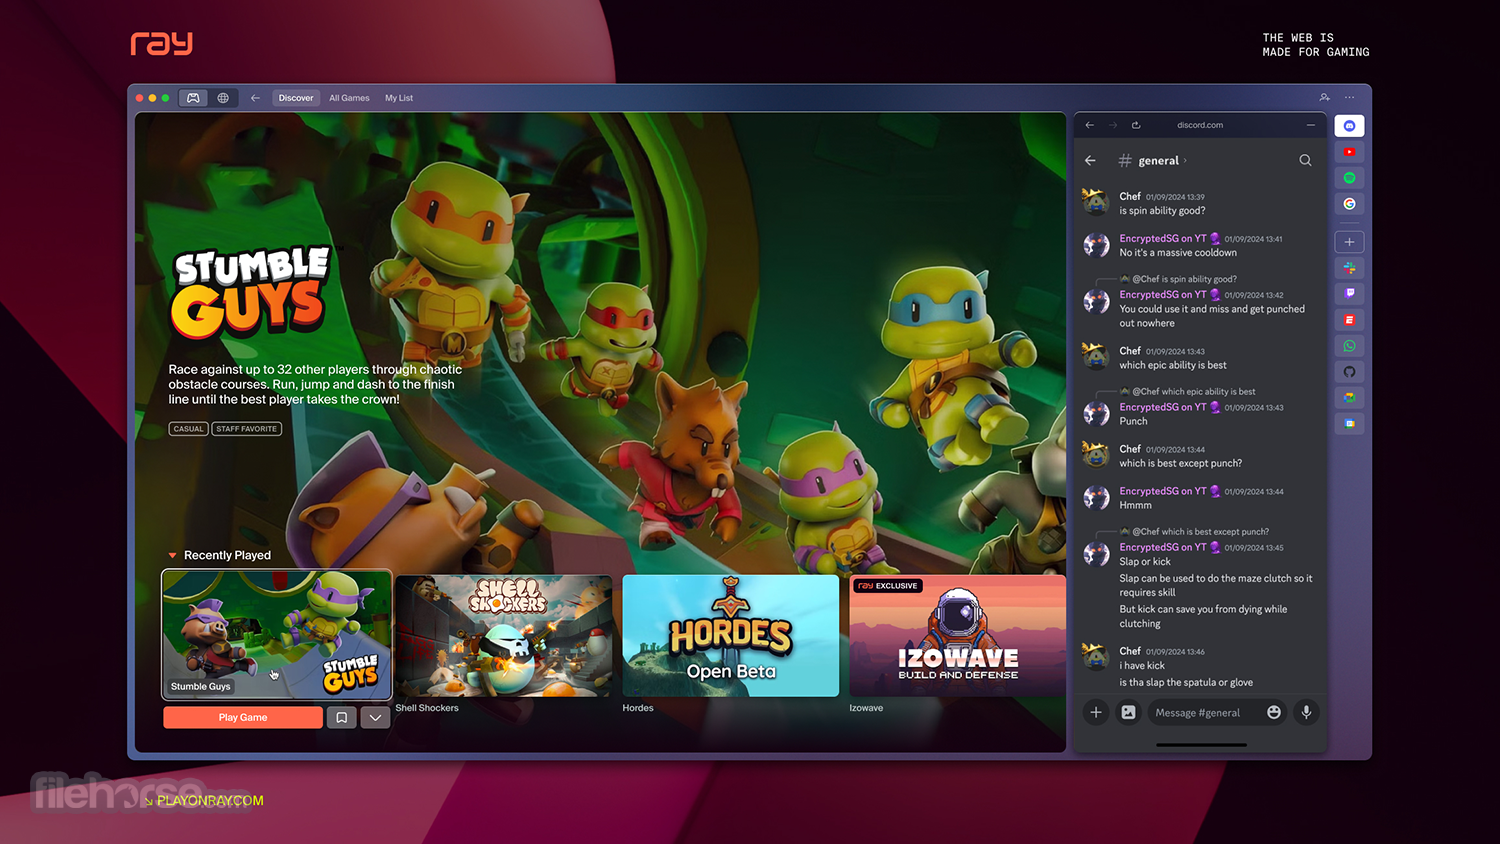The height and width of the screenshot is (844, 1500).
Task: Collapse the Recently Played section
Action: (x=172, y=555)
